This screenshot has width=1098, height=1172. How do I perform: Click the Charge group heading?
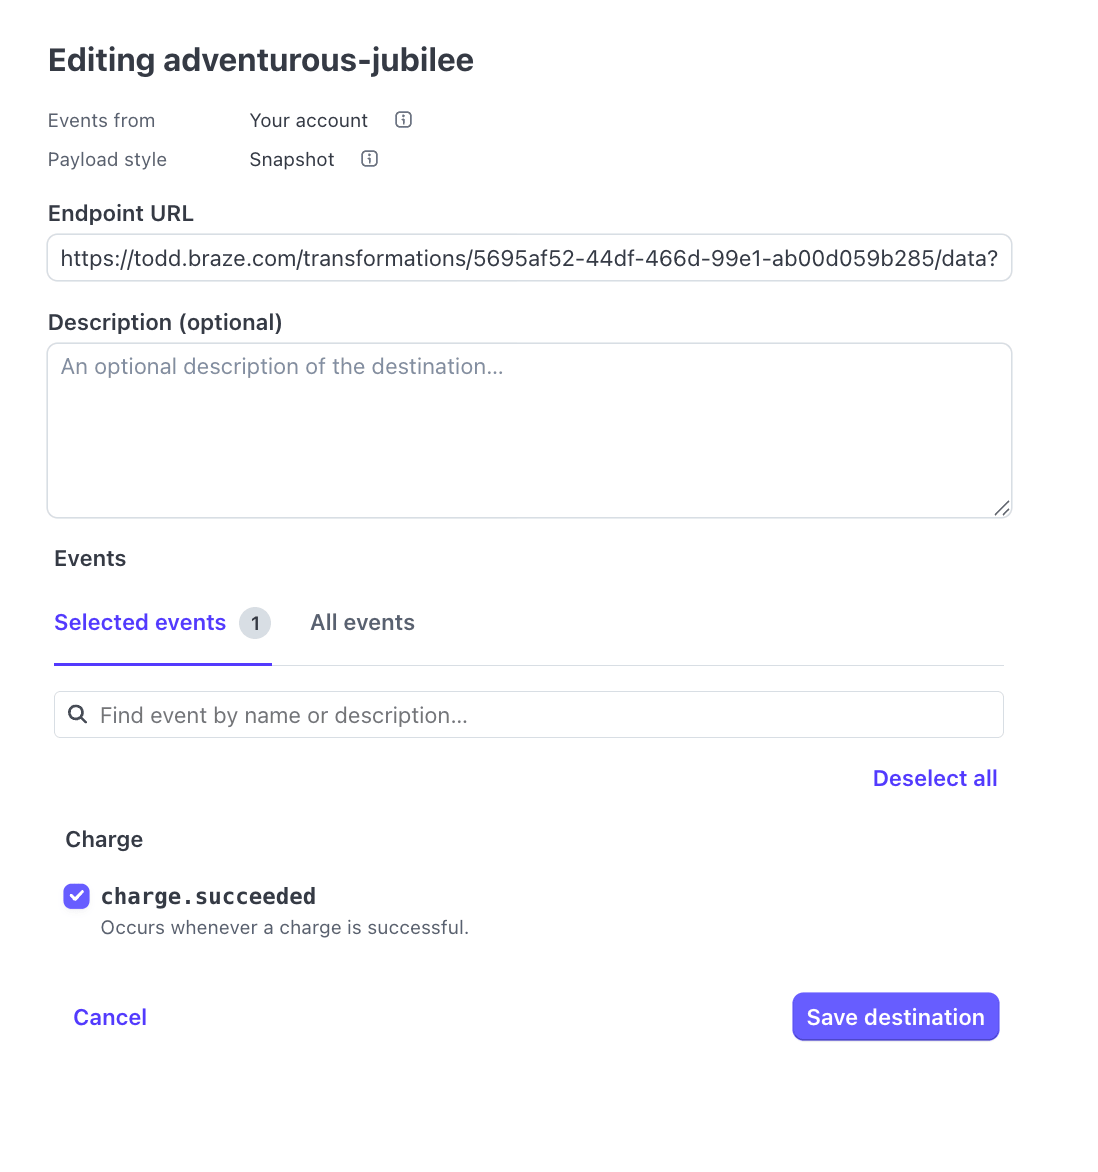[104, 840]
